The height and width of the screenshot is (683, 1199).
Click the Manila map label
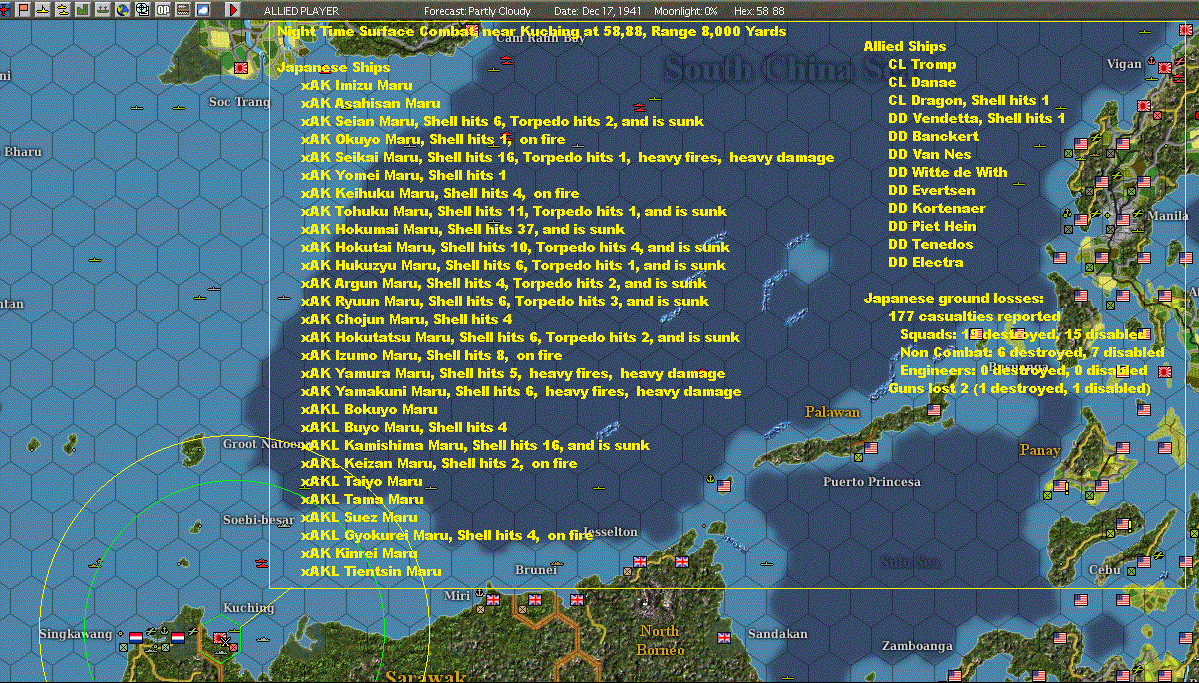1168,216
